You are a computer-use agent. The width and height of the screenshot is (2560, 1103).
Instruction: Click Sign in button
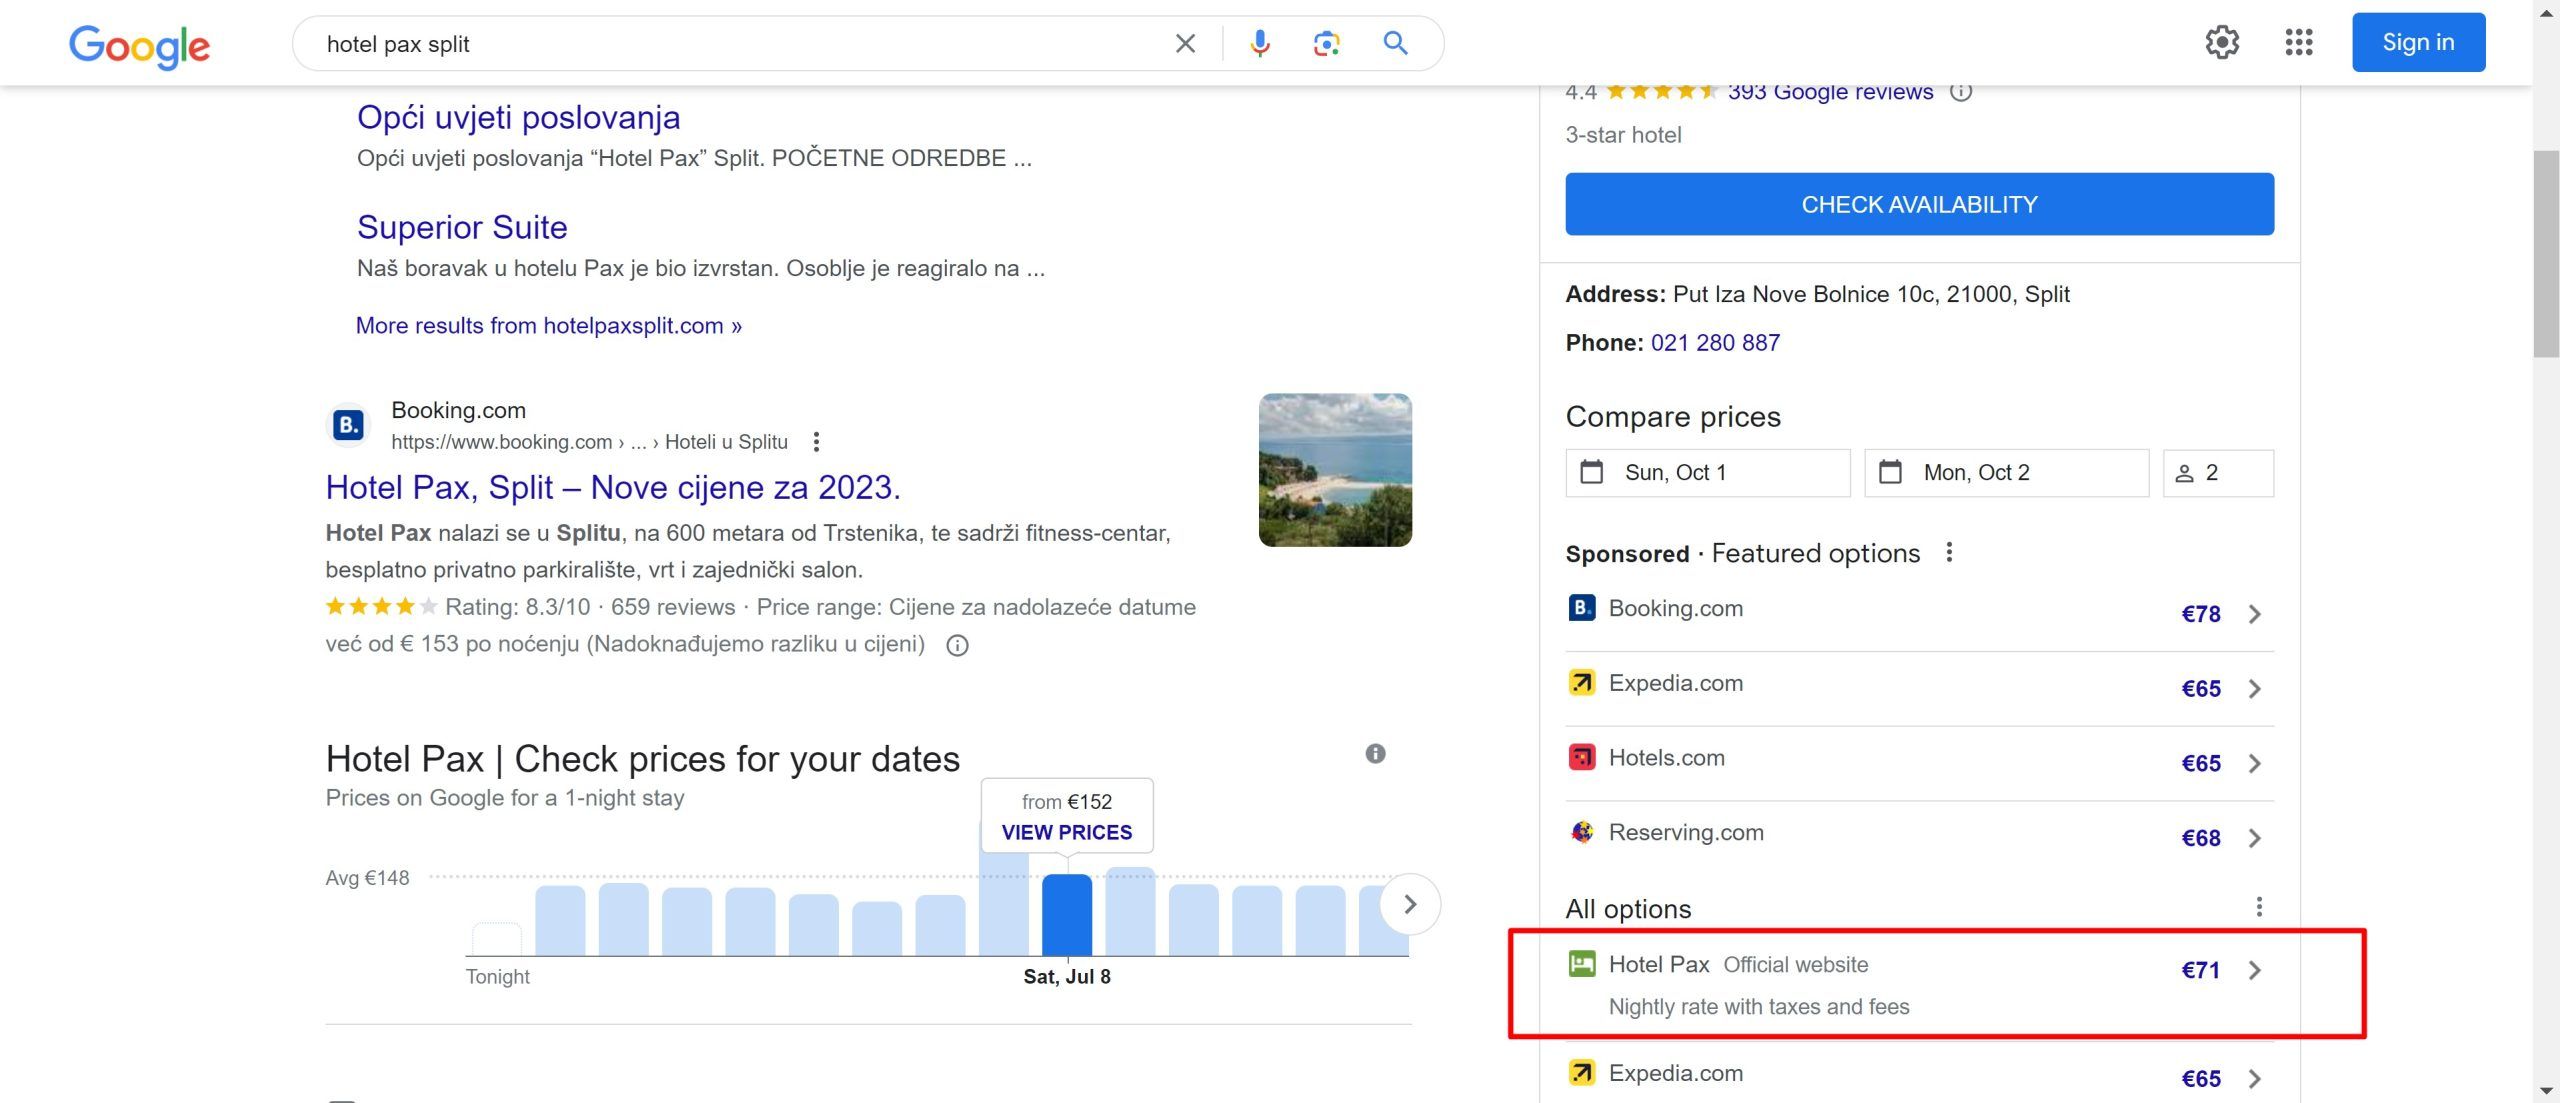tap(2417, 42)
